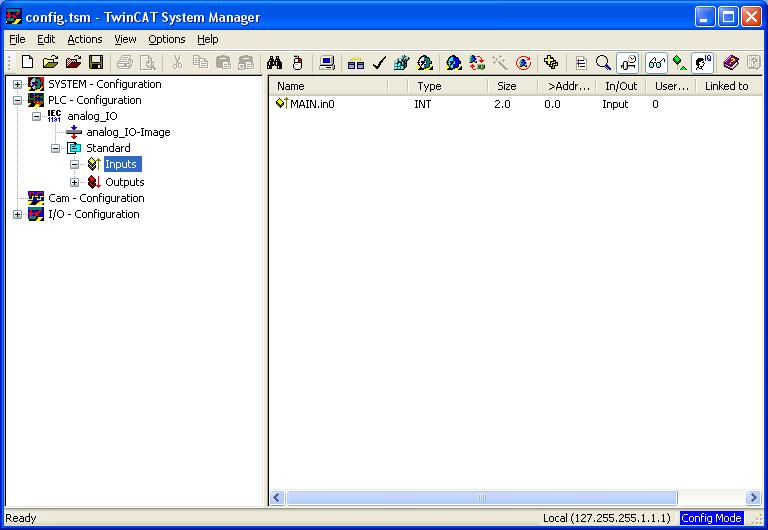The width and height of the screenshot is (768, 530).
Task: Click the scroll left arrow
Action: (277, 498)
